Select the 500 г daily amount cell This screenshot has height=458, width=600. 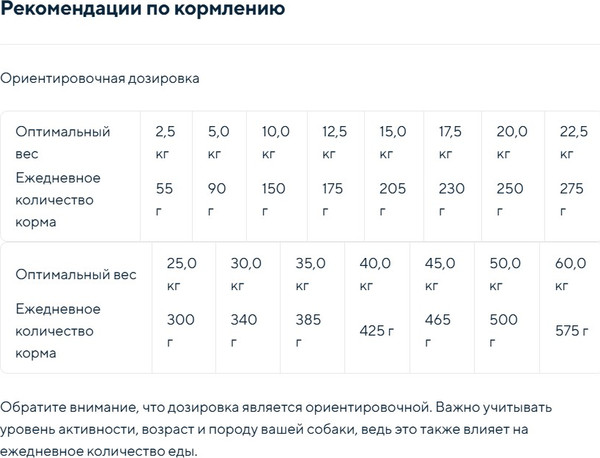(x=504, y=331)
